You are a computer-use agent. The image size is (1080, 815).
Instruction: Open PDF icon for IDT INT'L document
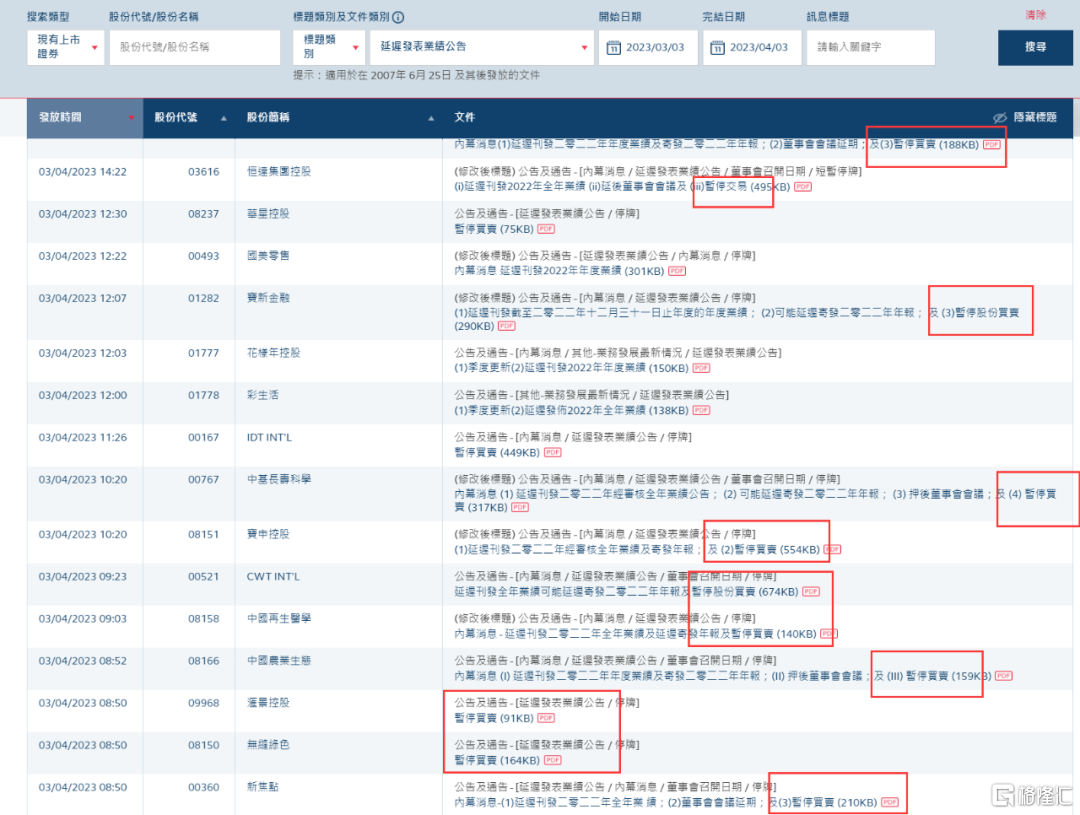click(552, 452)
